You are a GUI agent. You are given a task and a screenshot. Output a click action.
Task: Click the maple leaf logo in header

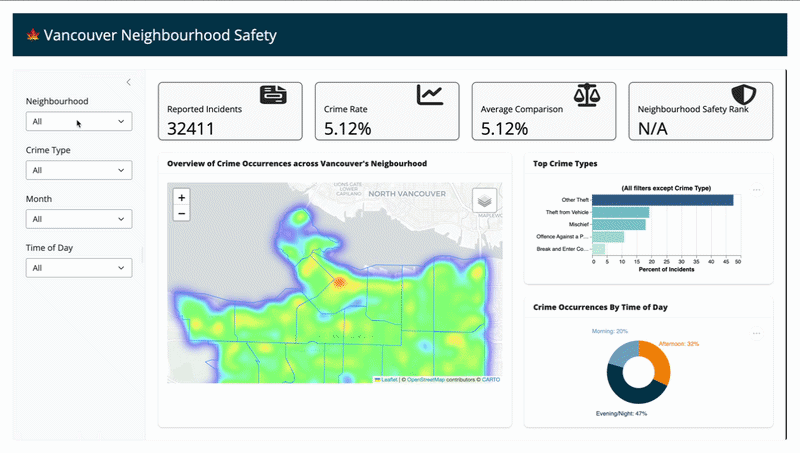coord(32,36)
